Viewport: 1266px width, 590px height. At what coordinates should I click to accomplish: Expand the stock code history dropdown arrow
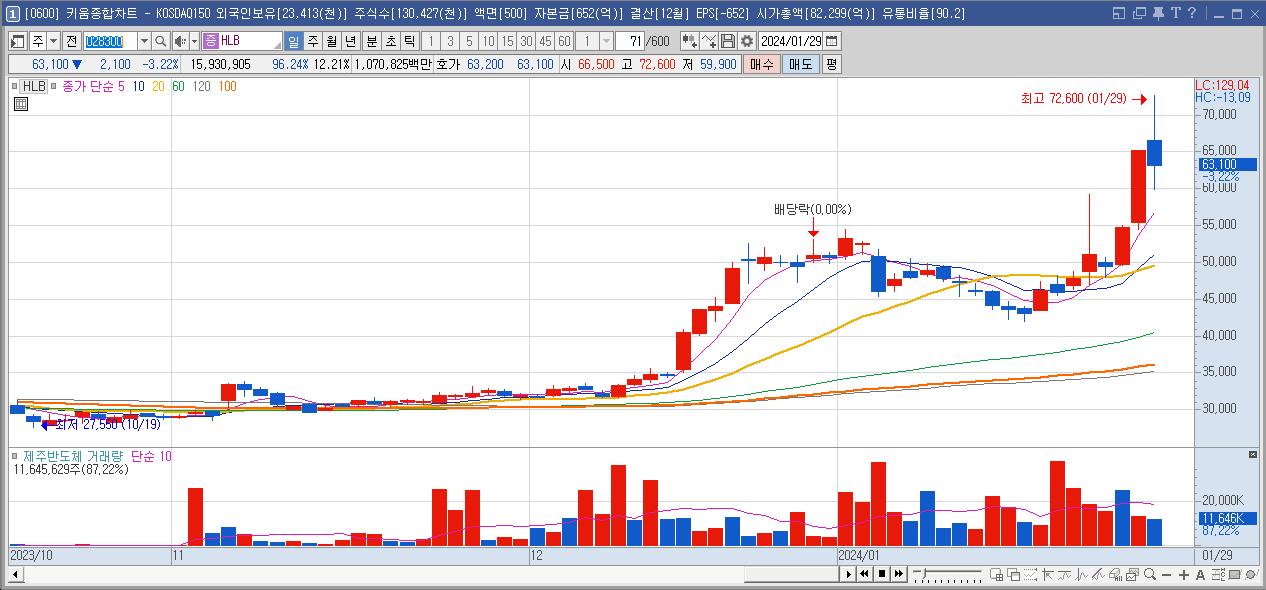click(x=144, y=41)
